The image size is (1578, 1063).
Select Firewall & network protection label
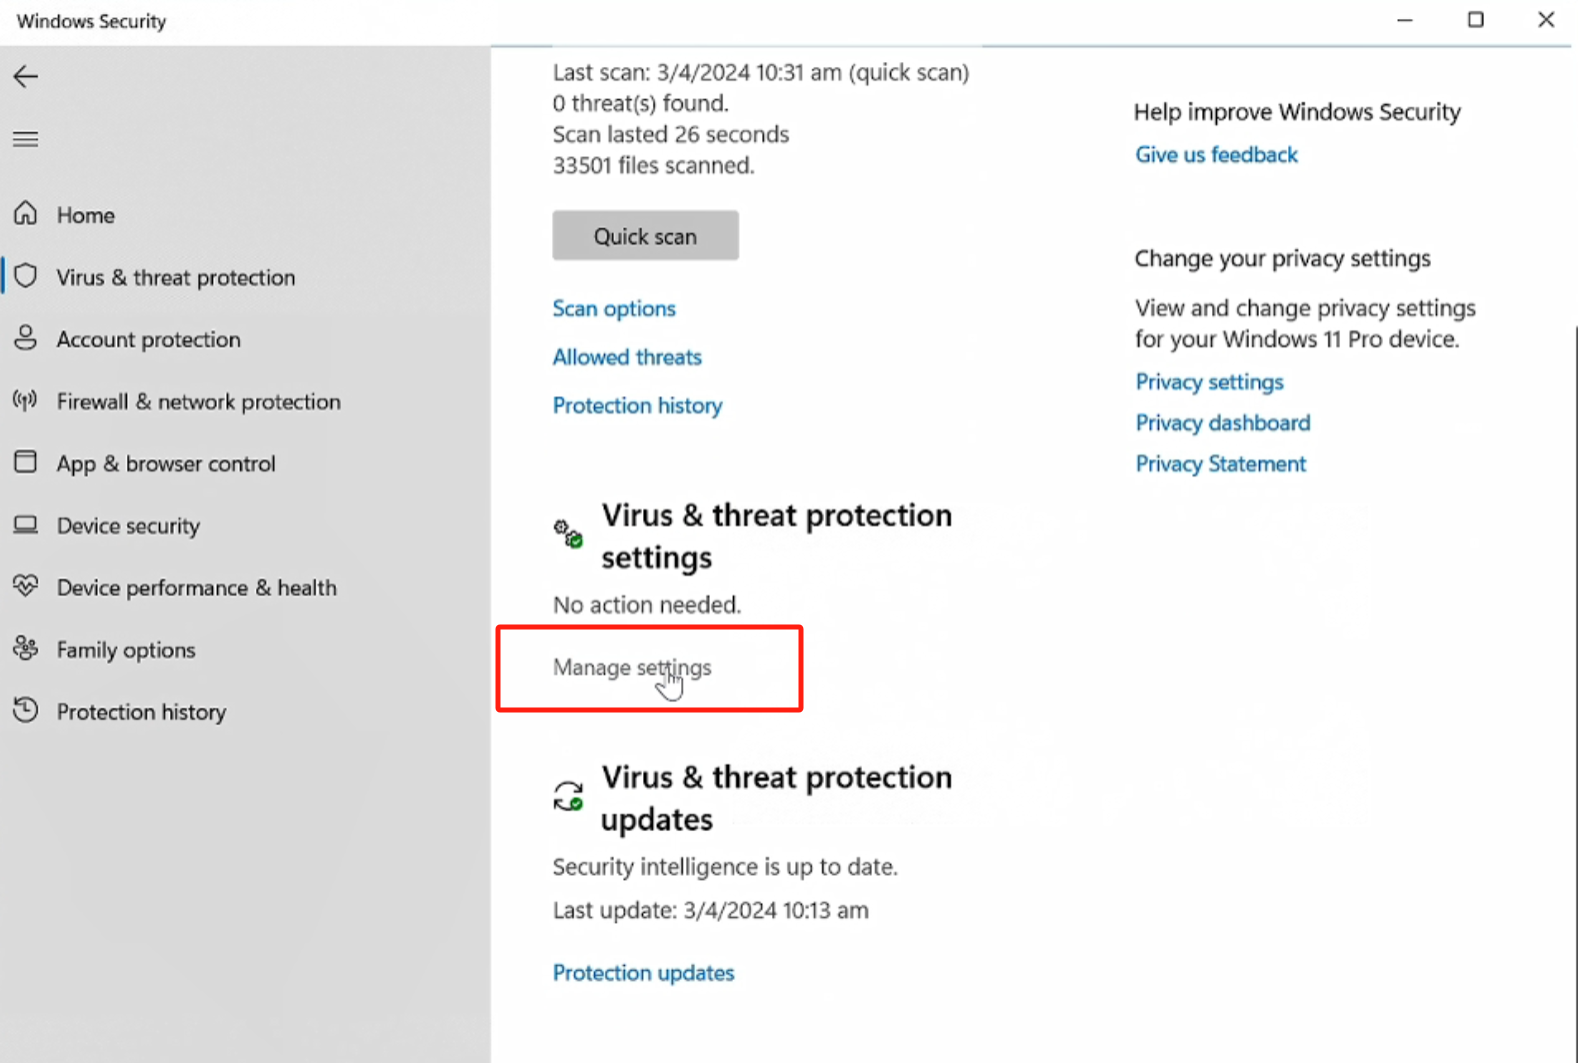click(x=198, y=402)
